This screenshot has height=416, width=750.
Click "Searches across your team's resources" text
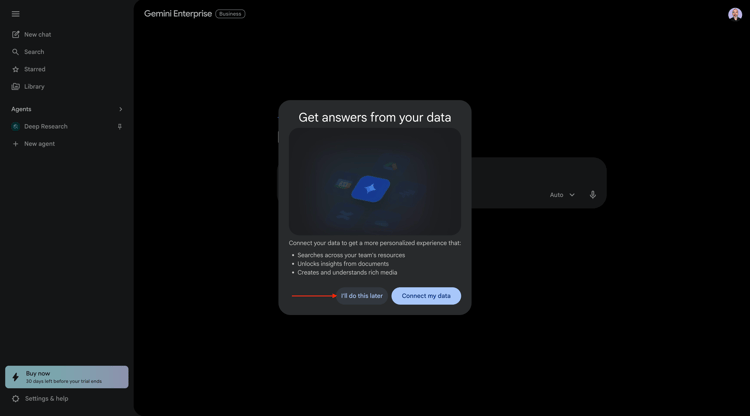coord(351,255)
